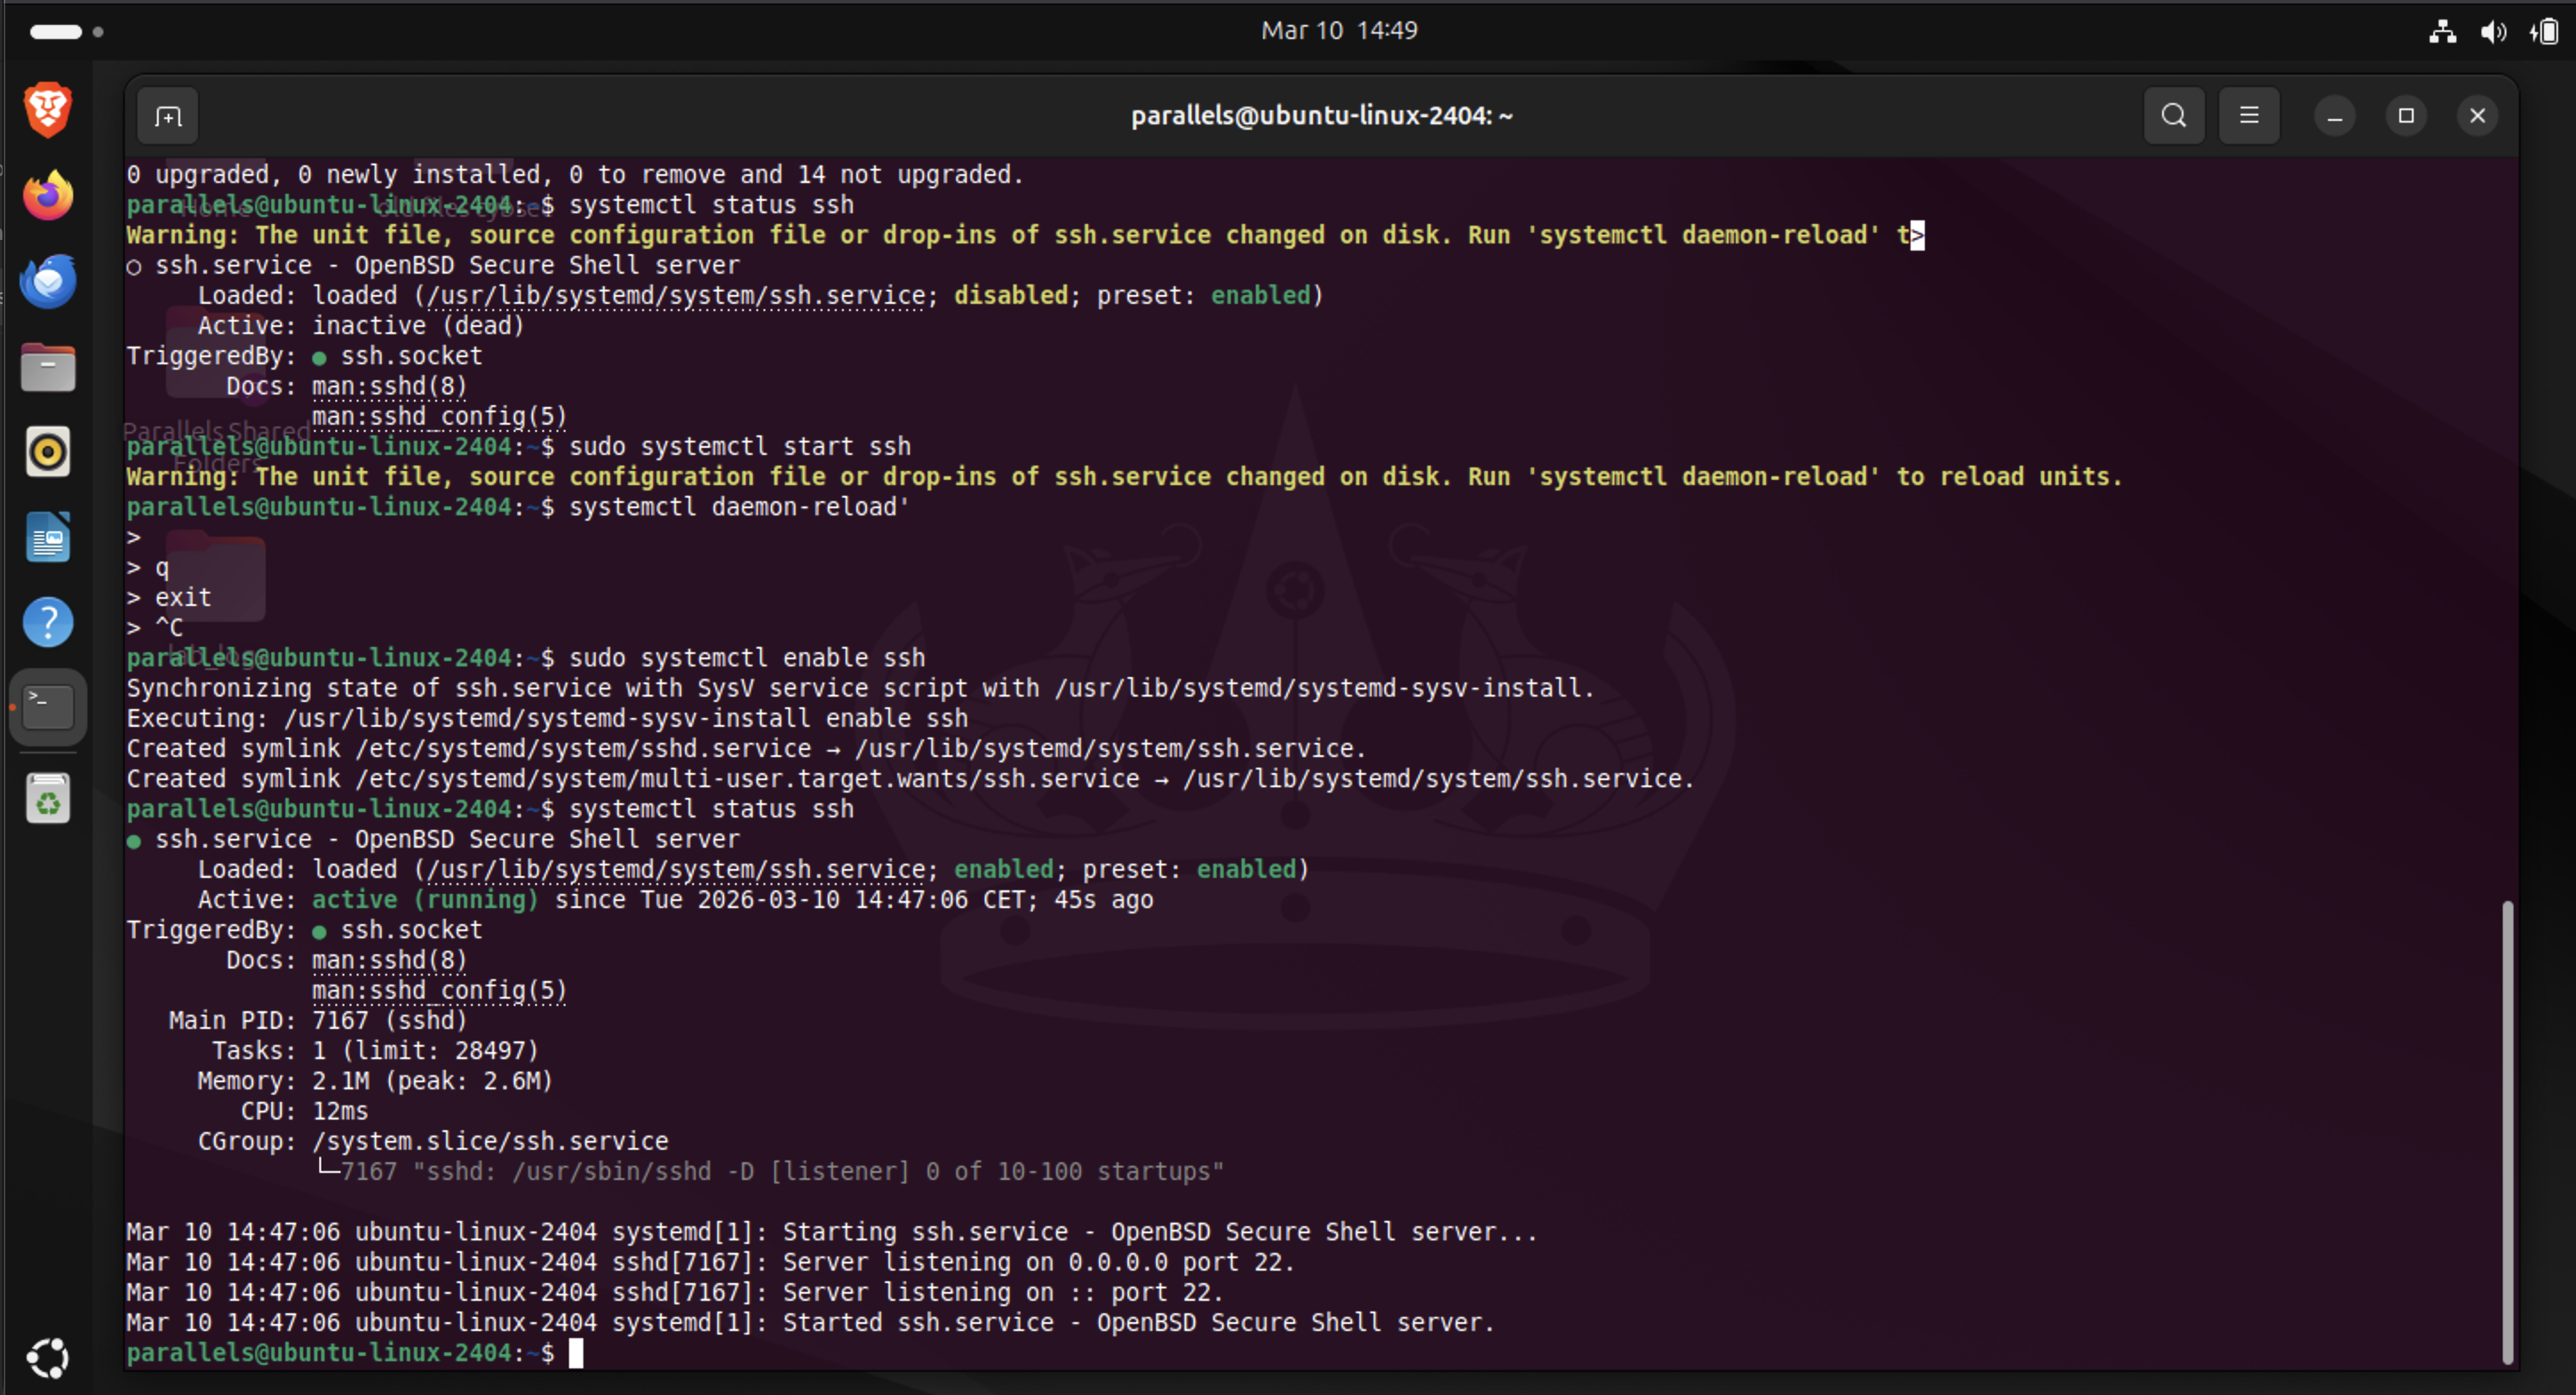
Task: Click the Terminal icon in dock
Action: (x=48, y=708)
